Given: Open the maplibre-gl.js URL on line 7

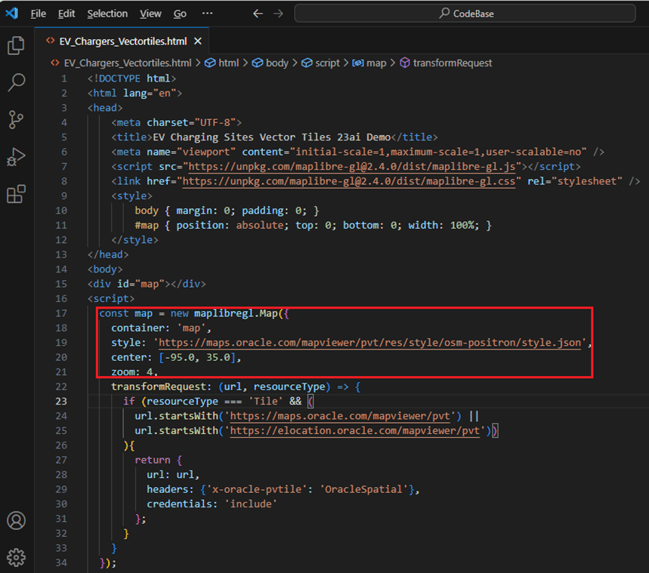Looking at the screenshot, I should (x=352, y=166).
